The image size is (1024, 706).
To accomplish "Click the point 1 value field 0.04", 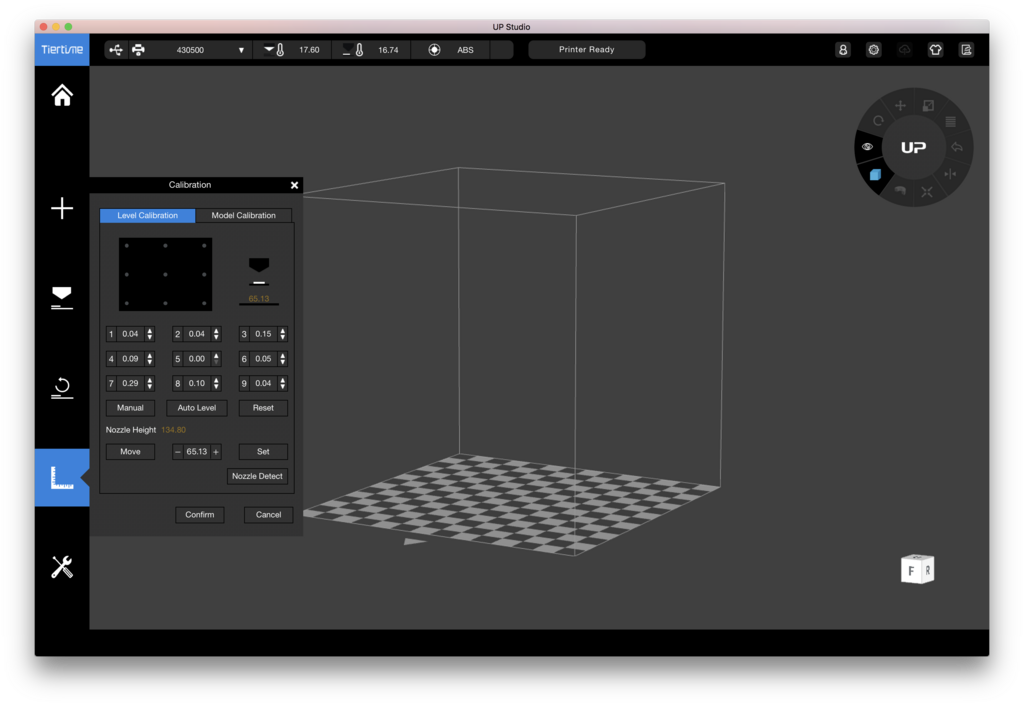I will (131, 334).
